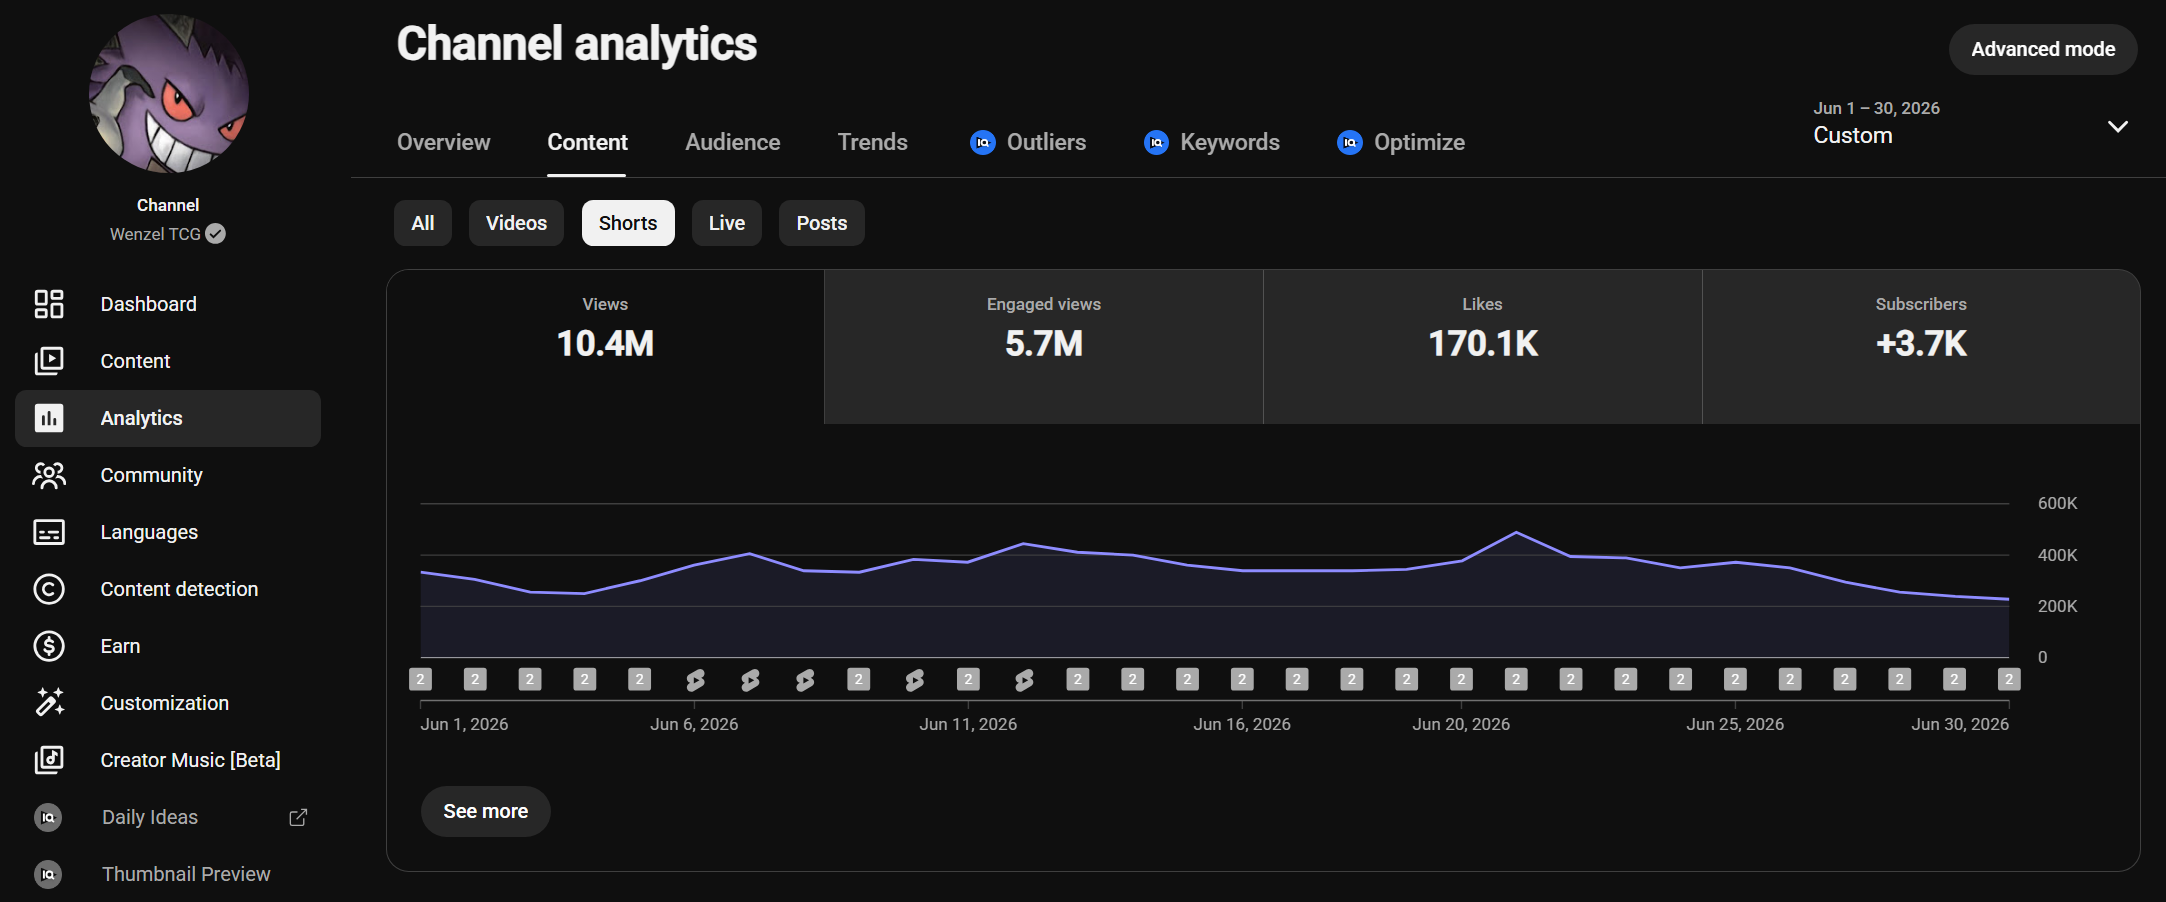The height and width of the screenshot is (902, 2166).
Task: Select the Views 10.4M metric card
Action: [605, 346]
